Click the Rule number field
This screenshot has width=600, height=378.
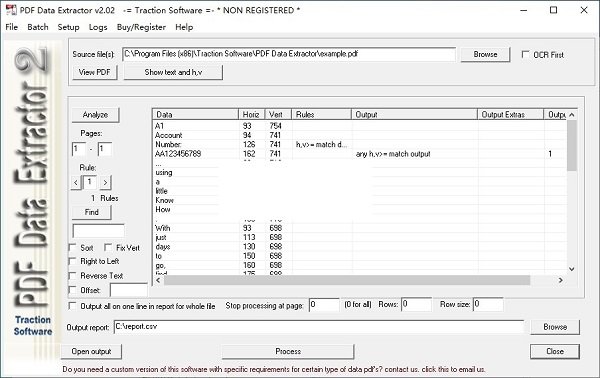click(x=90, y=182)
